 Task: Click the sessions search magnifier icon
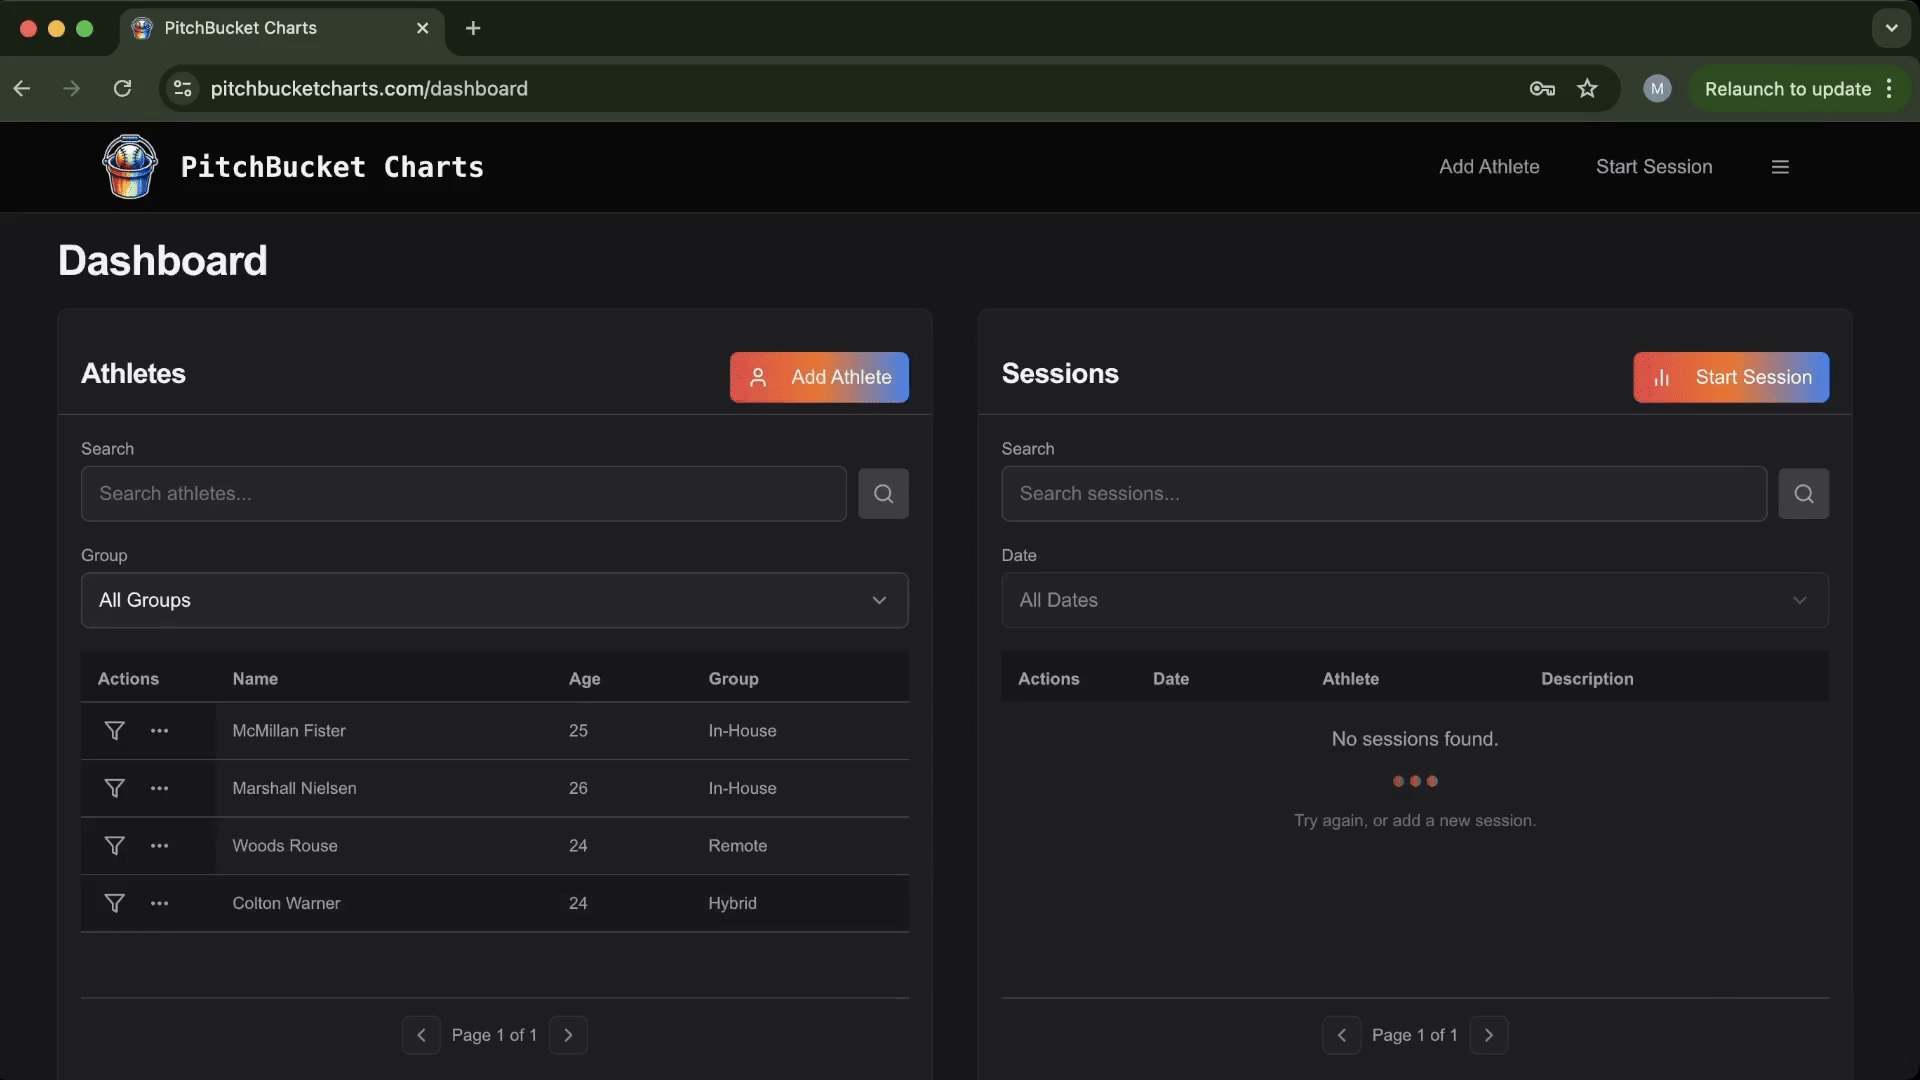[1803, 493]
